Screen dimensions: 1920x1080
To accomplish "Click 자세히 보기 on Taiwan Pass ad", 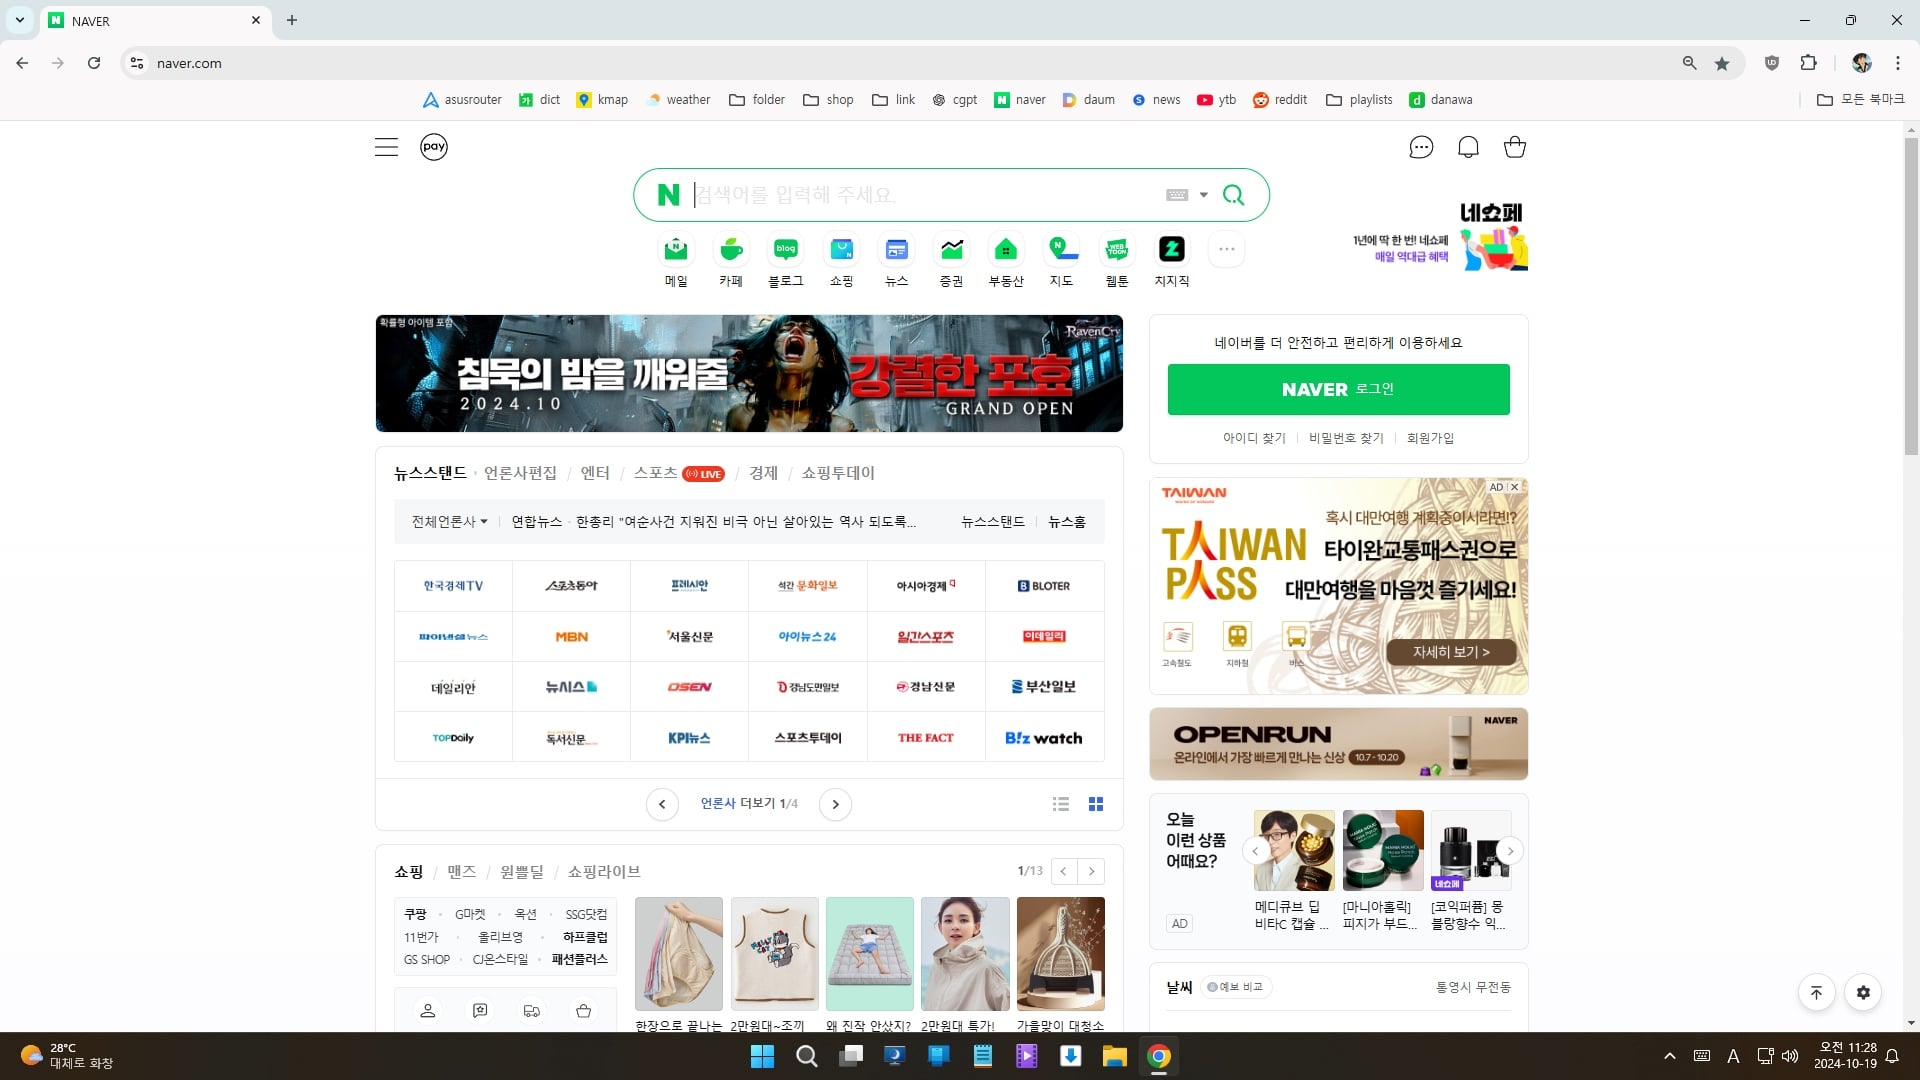I will 1451,652.
